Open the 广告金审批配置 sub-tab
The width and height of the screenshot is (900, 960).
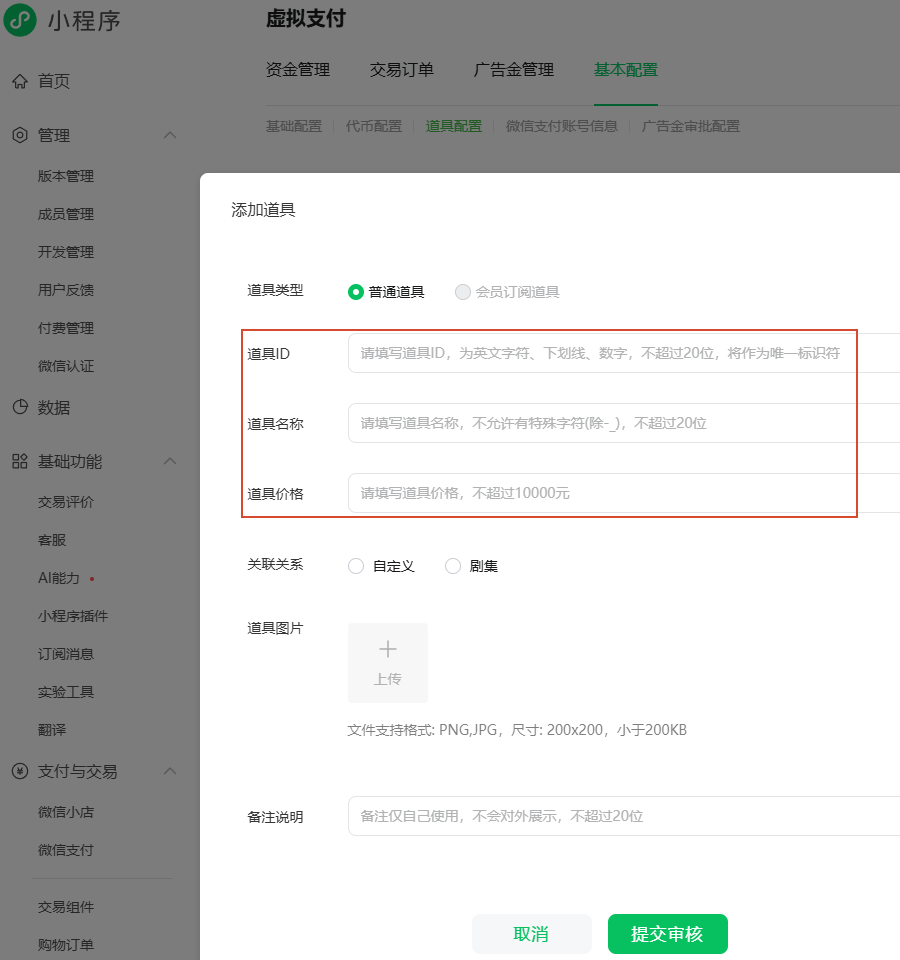(x=691, y=126)
